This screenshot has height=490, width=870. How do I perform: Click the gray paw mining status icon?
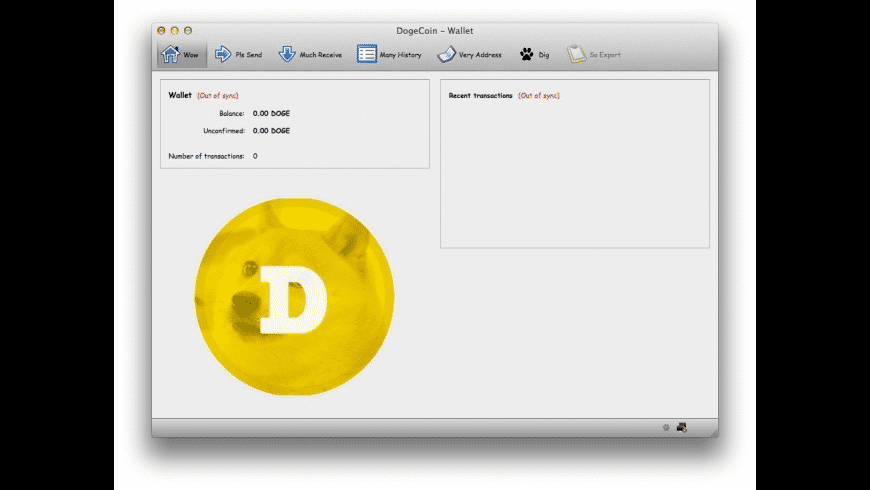coord(666,427)
